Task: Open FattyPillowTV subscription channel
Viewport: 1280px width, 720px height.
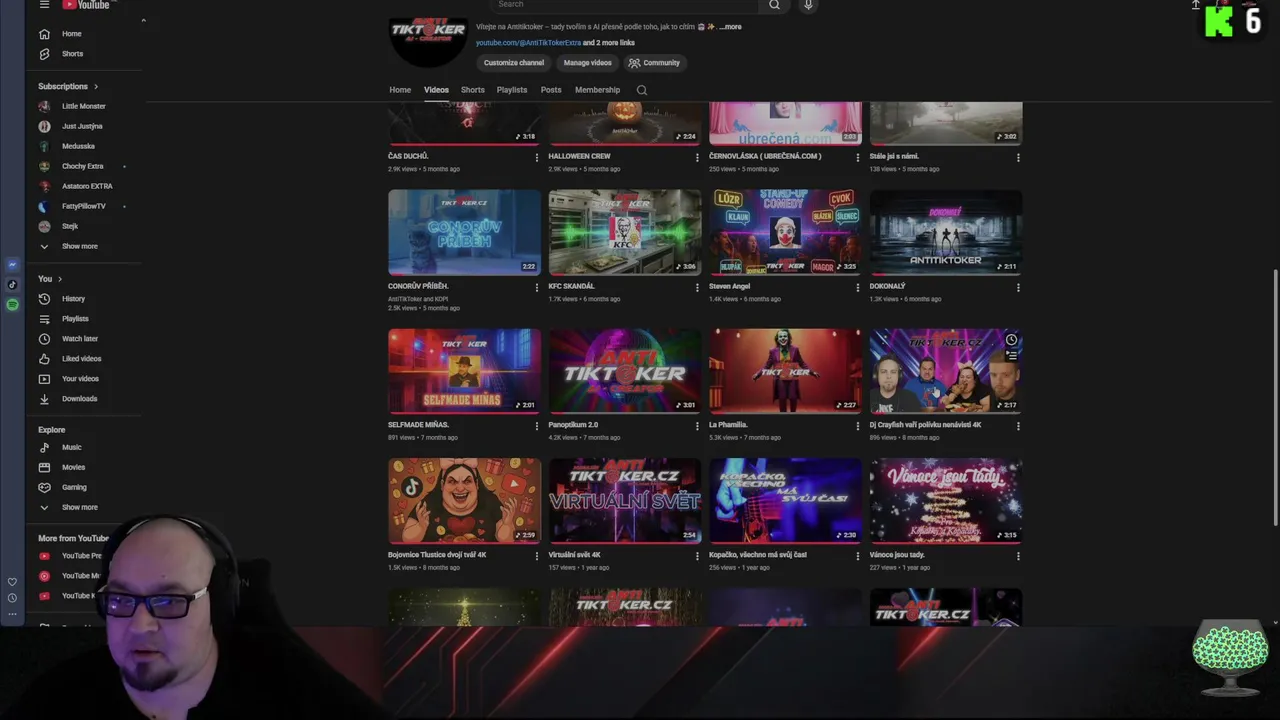Action: (83, 206)
